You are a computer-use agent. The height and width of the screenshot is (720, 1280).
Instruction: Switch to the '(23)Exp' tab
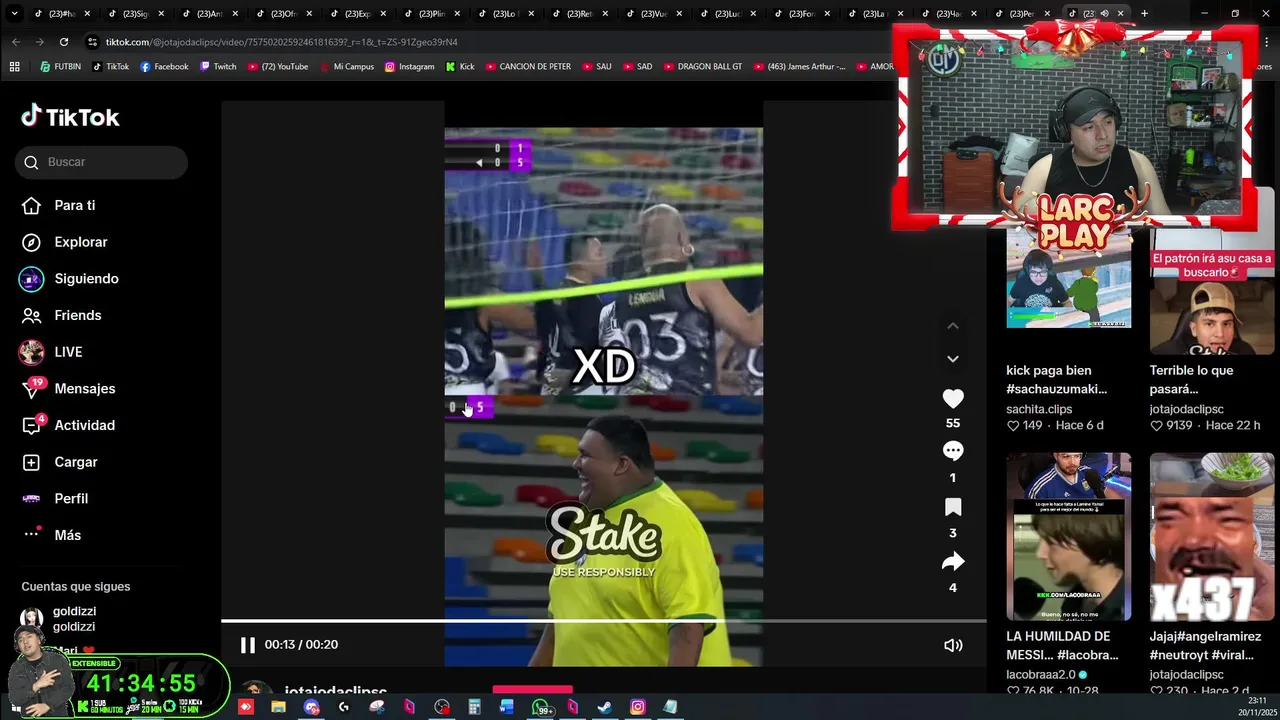[357, 14]
